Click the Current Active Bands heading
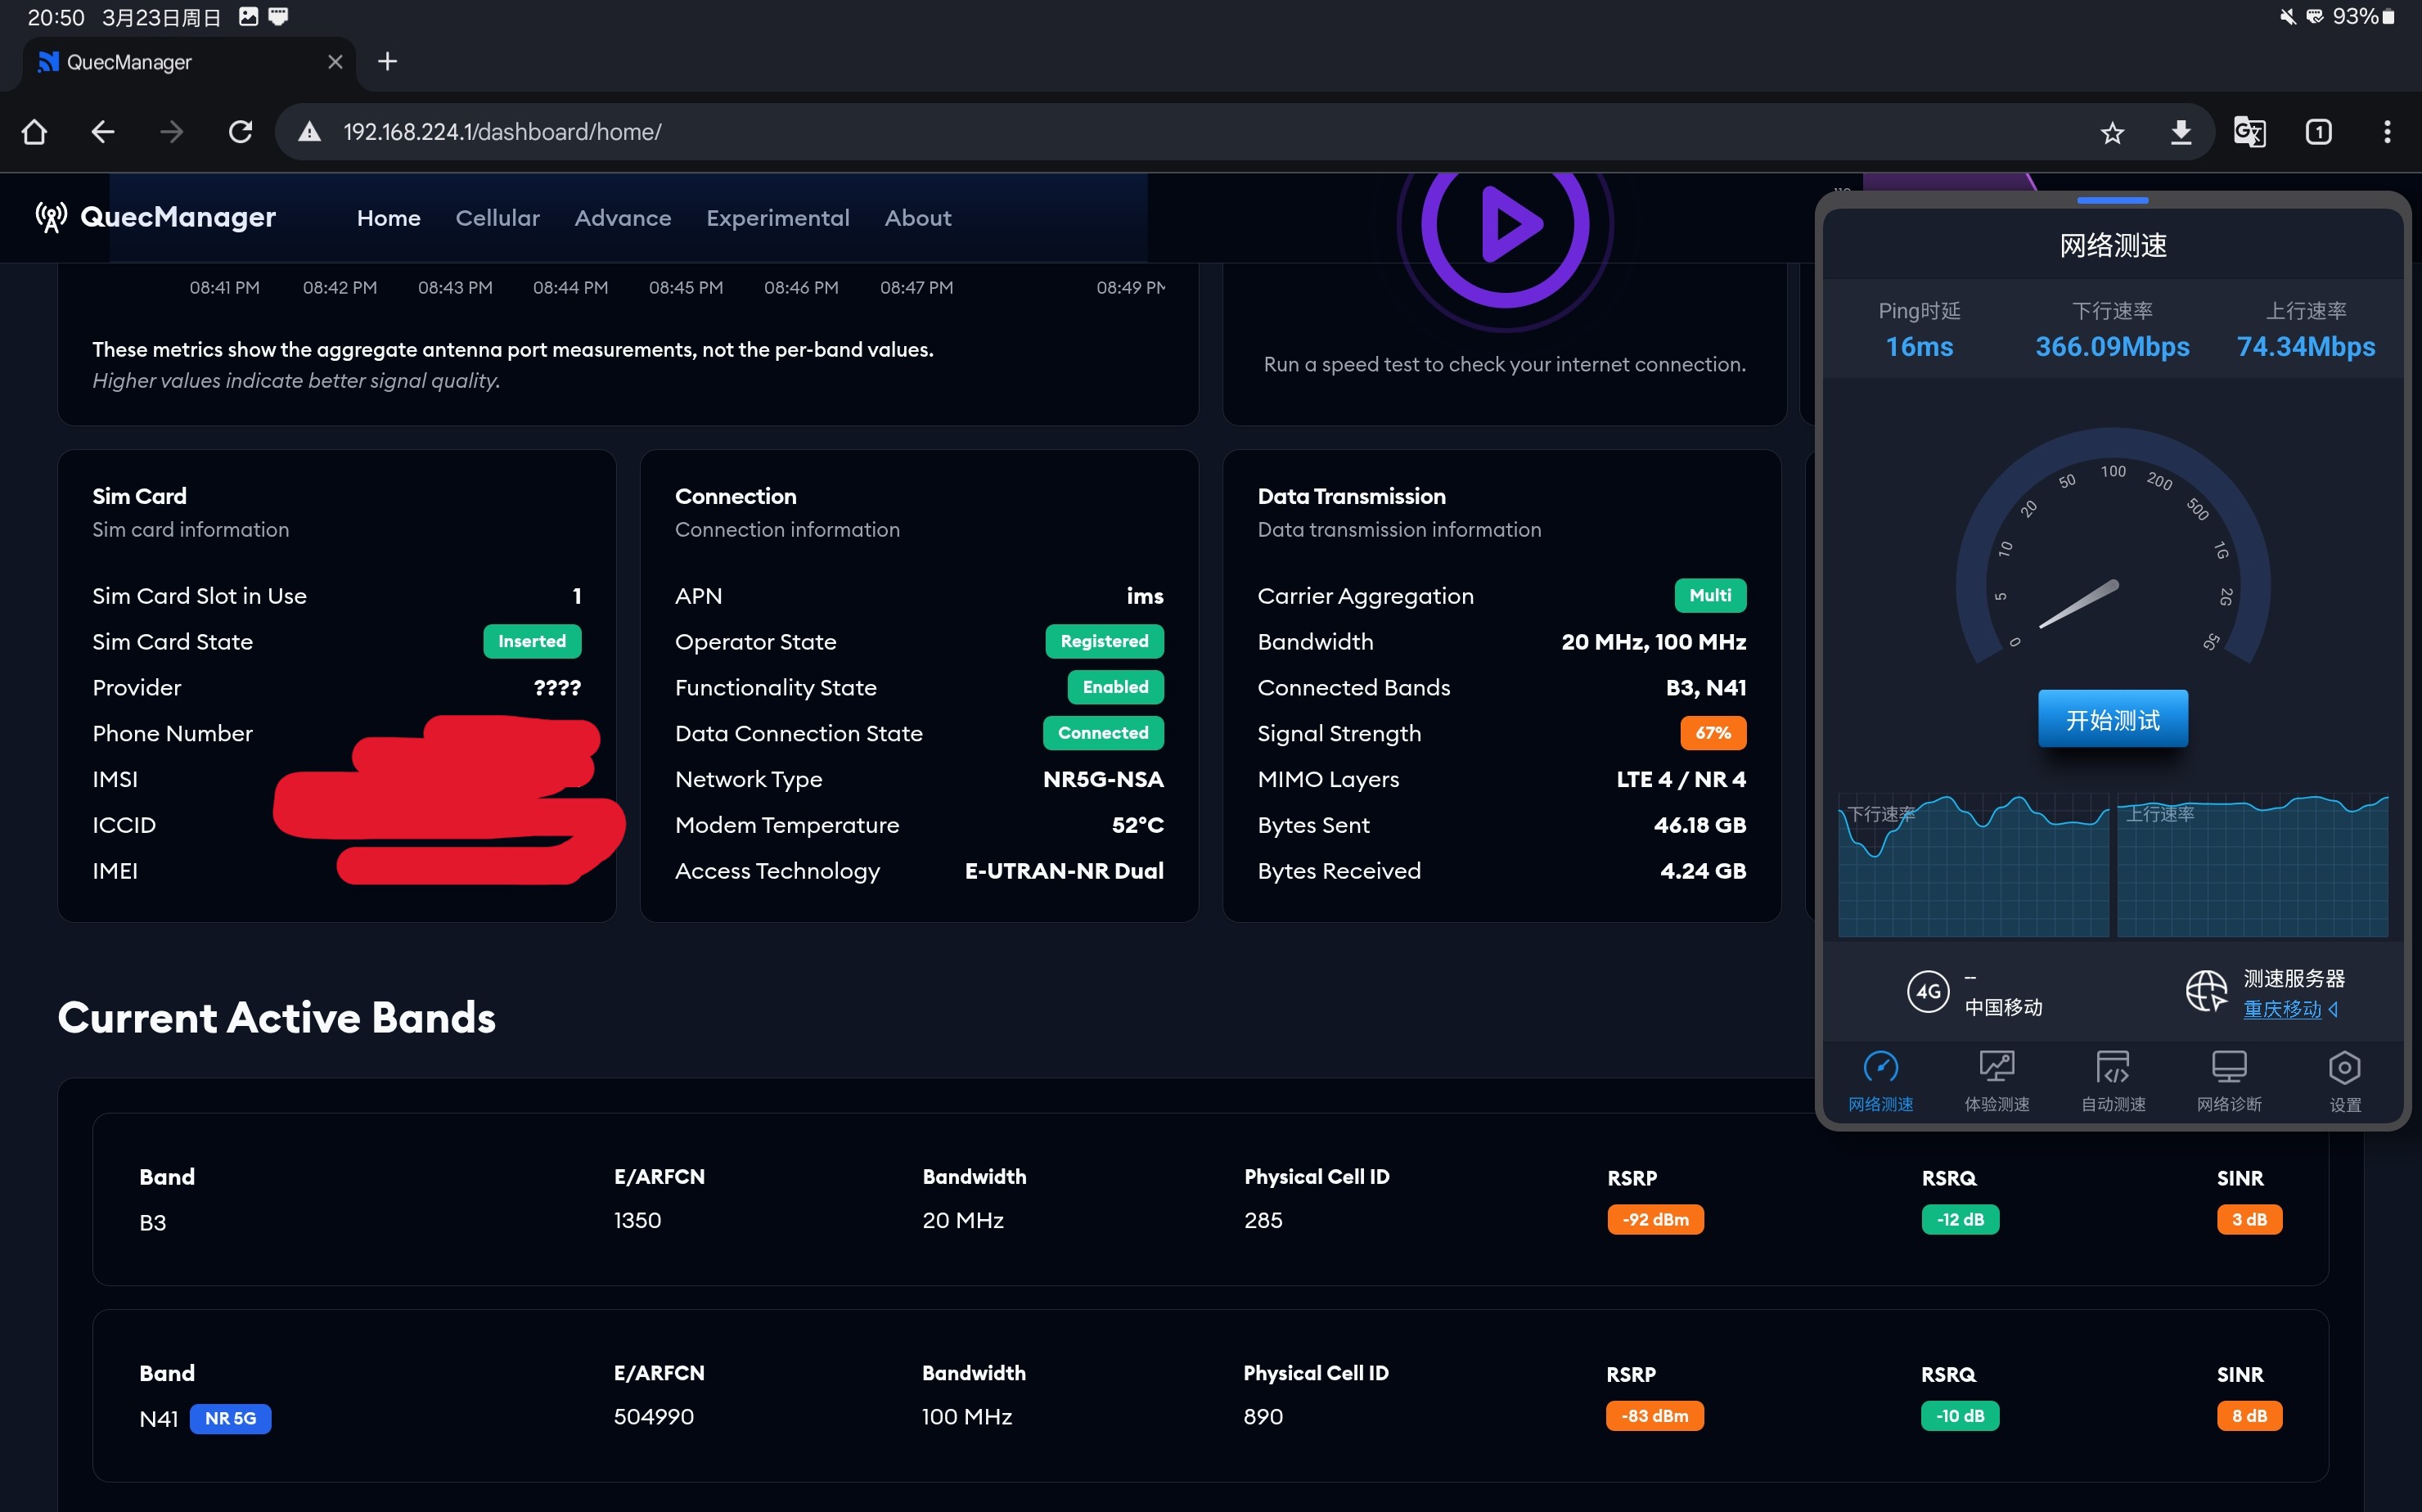 click(x=276, y=1017)
